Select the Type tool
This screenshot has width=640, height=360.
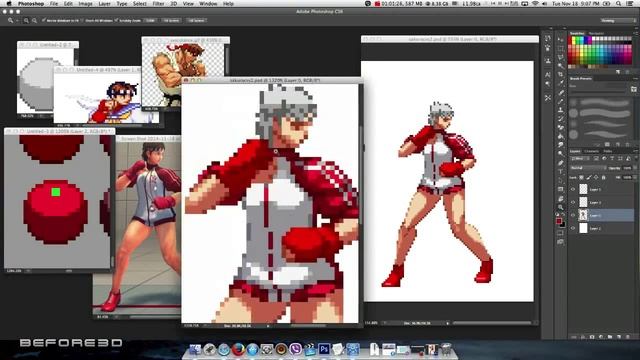coord(561,171)
